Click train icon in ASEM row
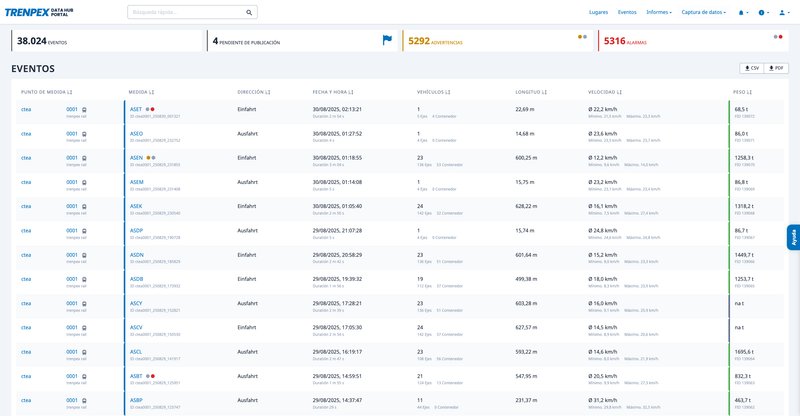 [84, 182]
